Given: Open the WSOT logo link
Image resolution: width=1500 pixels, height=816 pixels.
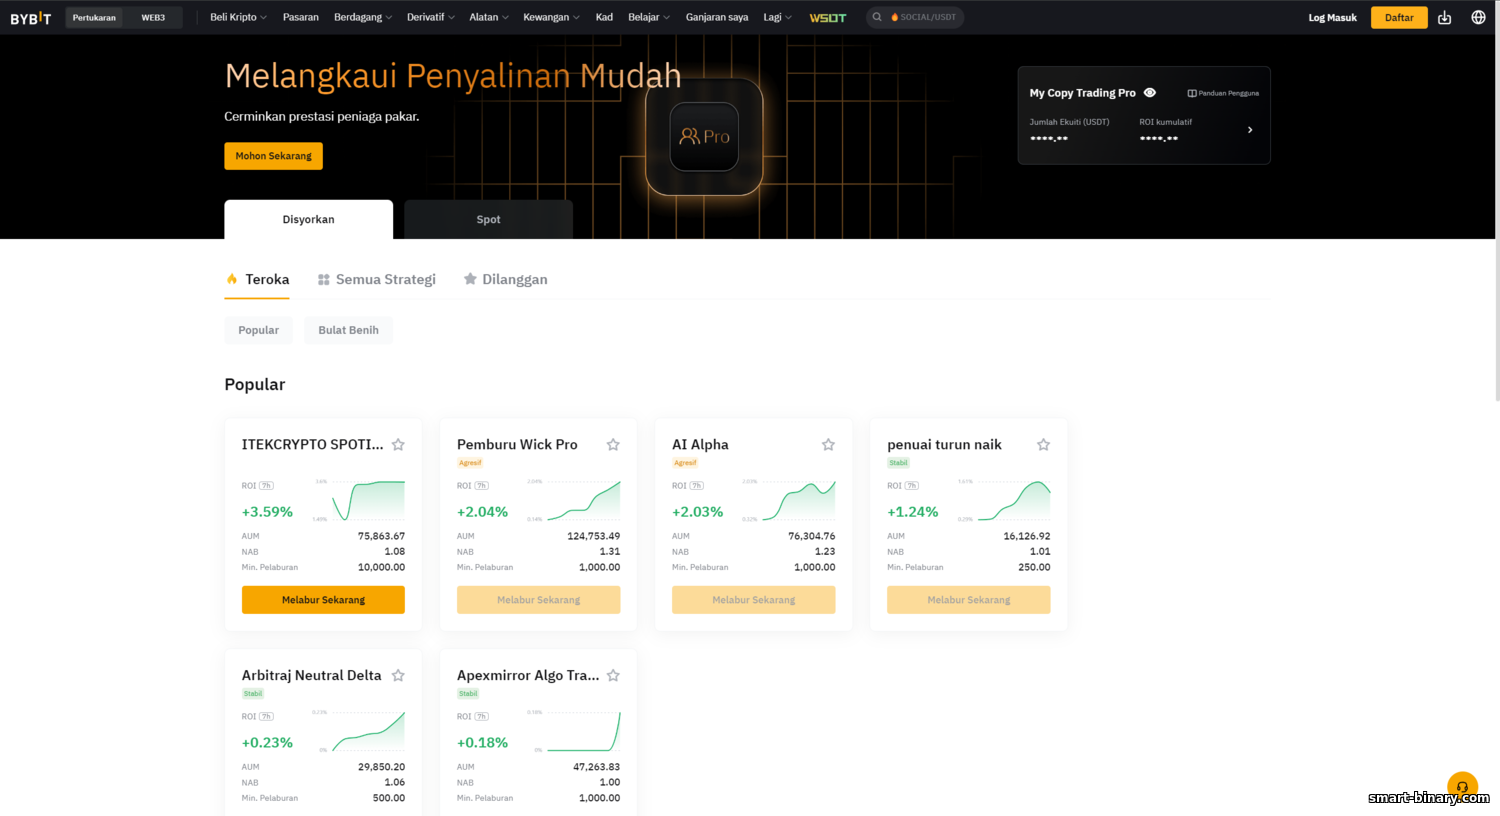Looking at the screenshot, I should (827, 18).
